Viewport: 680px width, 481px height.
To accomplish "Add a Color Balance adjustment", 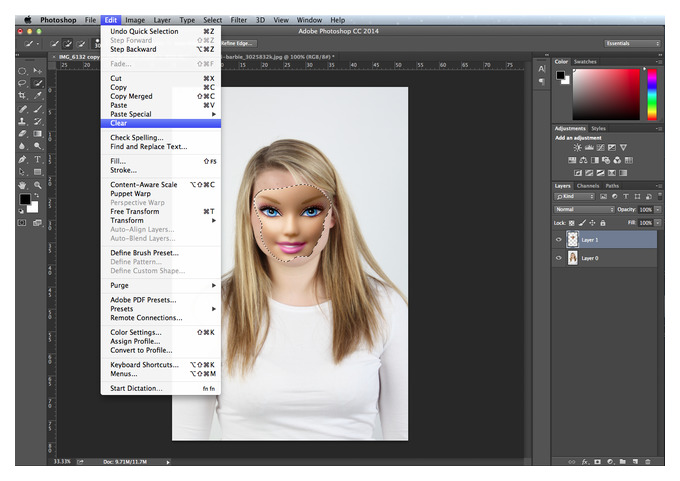I will point(583,160).
